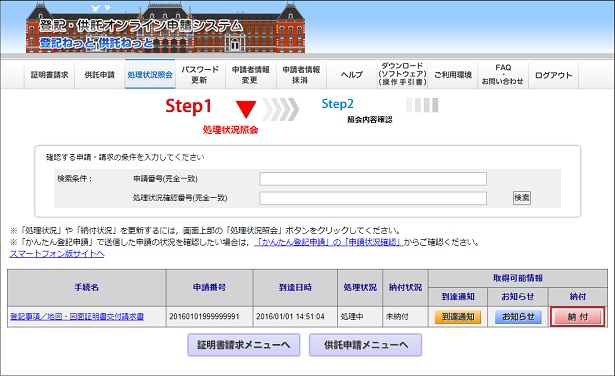The height and width of the screenshot is (376, 615).
Task: Select the 未納付 payment status cell
Action: click(406, 317)
